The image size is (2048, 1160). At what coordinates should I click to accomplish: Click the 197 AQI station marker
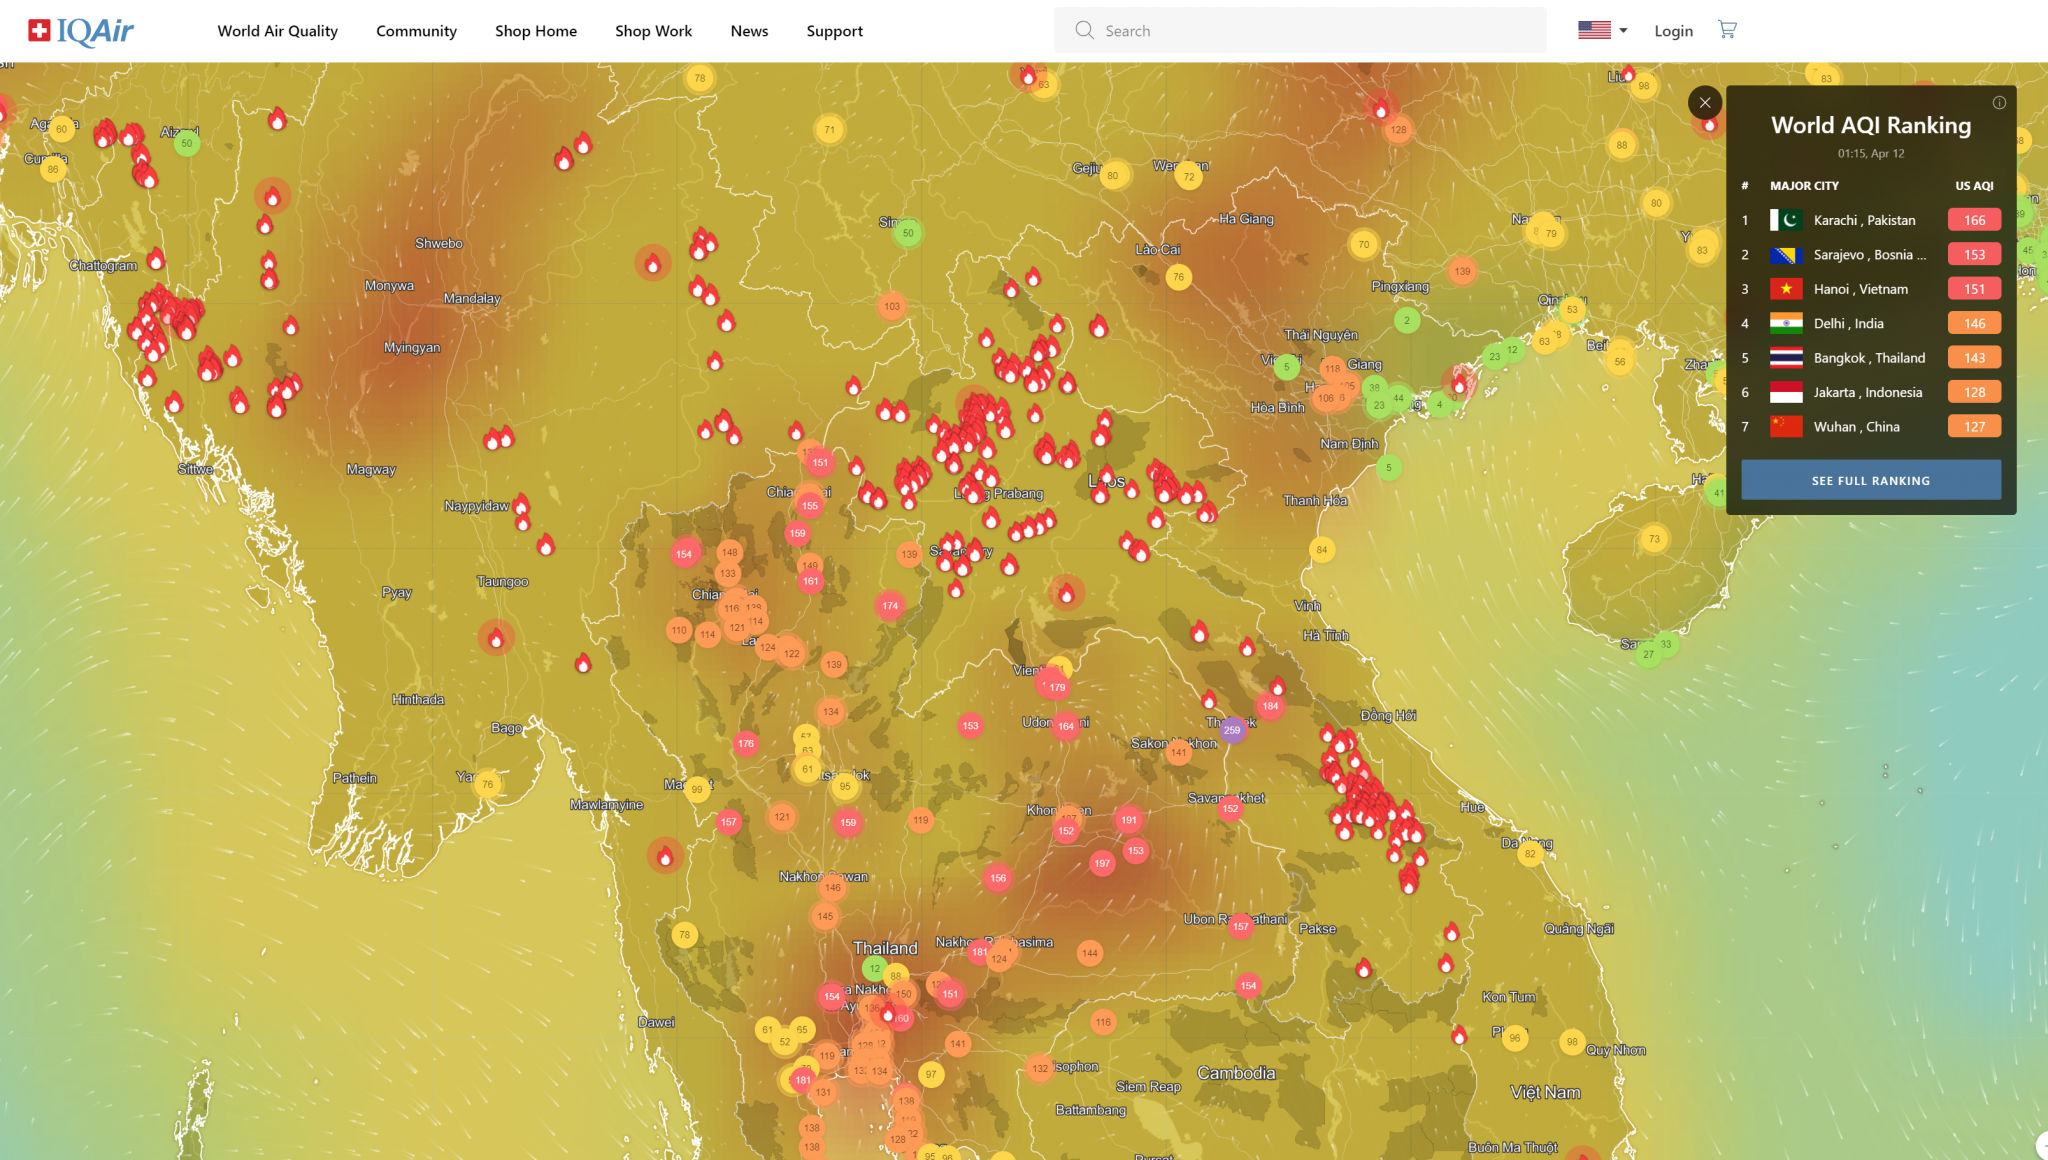click(1102, 863)
